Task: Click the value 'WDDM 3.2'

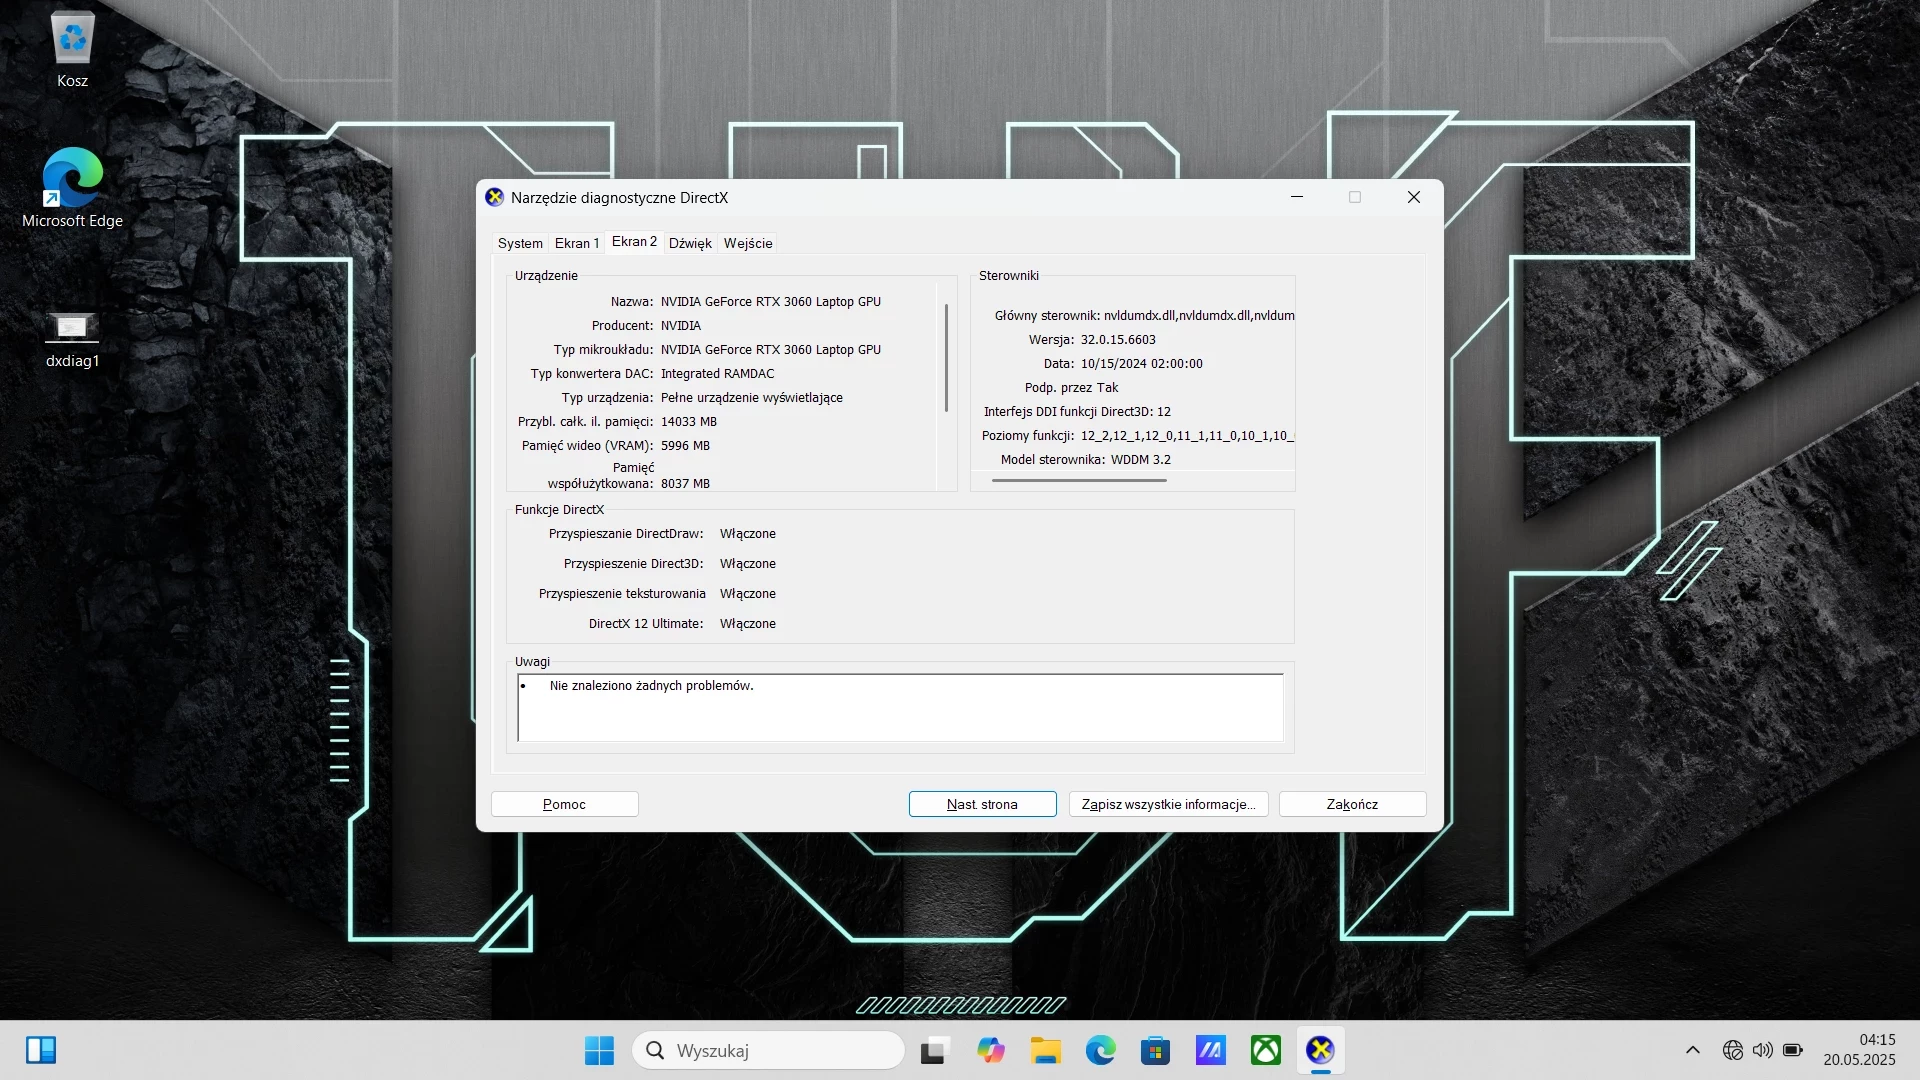Action: 1141,460
